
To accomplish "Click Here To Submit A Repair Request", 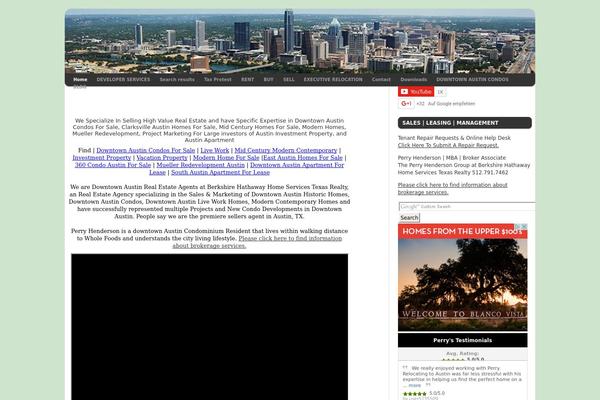I will pyautogui.click(x=448, y=145).
